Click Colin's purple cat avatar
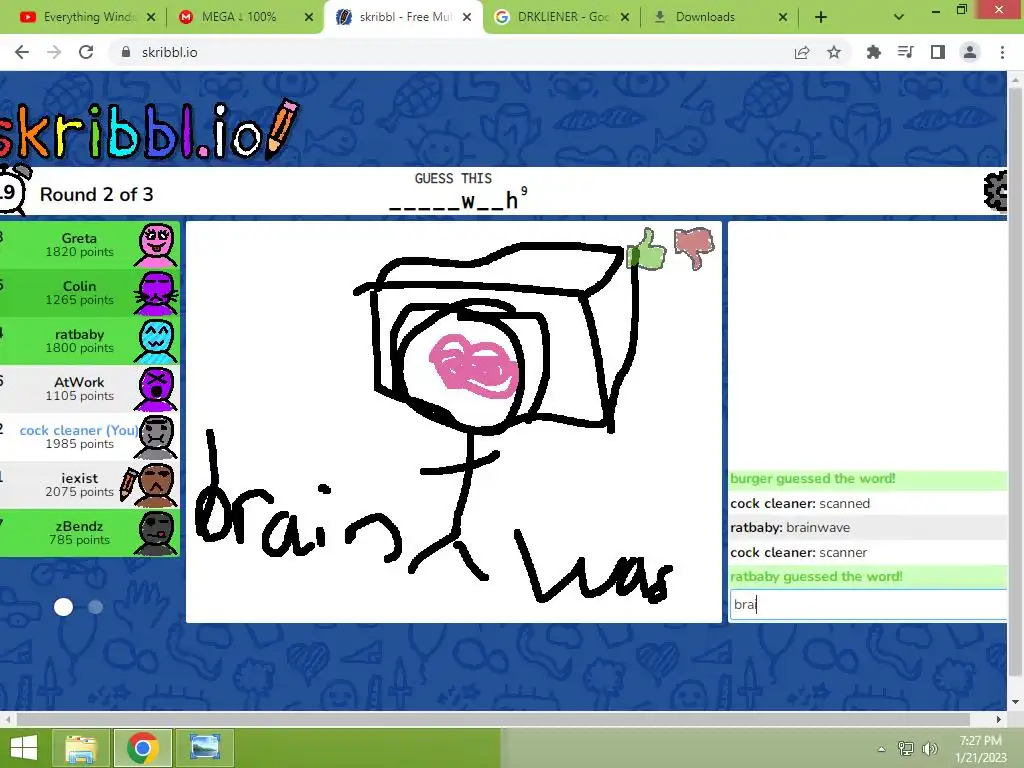Viewport: 1024px width, 768px height. [x=156, y=293]
